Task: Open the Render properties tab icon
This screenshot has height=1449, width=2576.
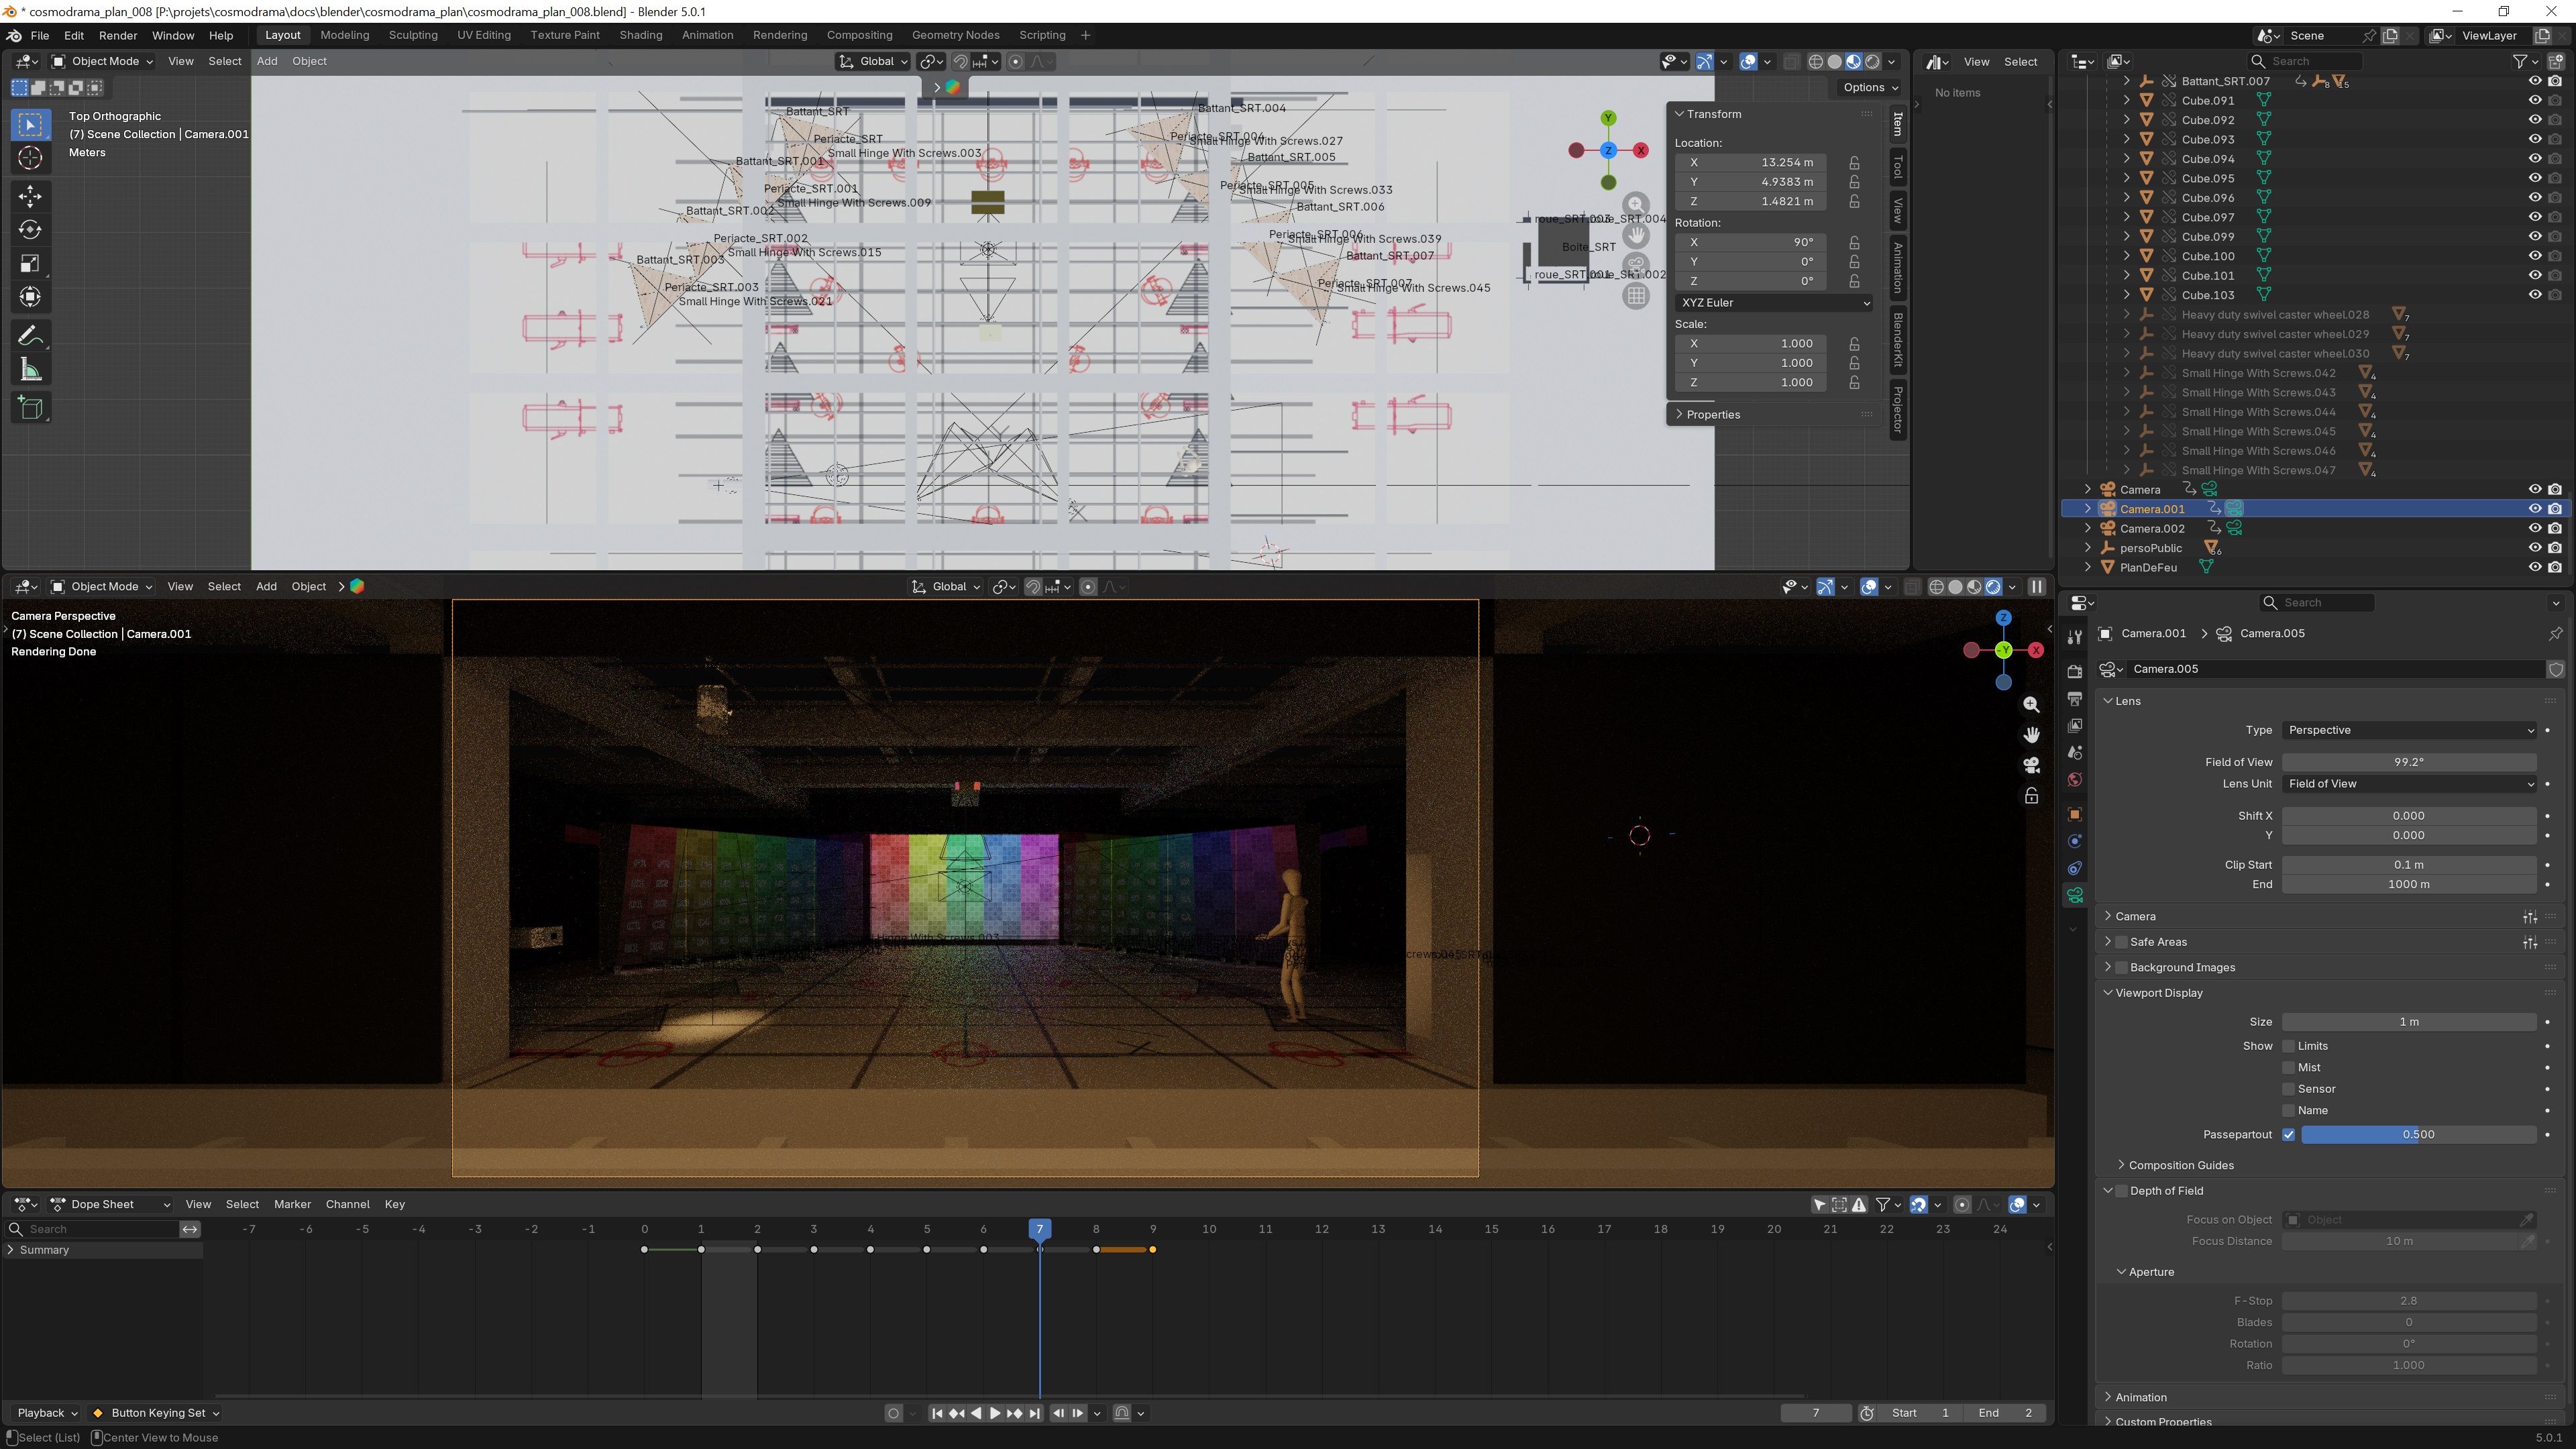Action: 2075,671
